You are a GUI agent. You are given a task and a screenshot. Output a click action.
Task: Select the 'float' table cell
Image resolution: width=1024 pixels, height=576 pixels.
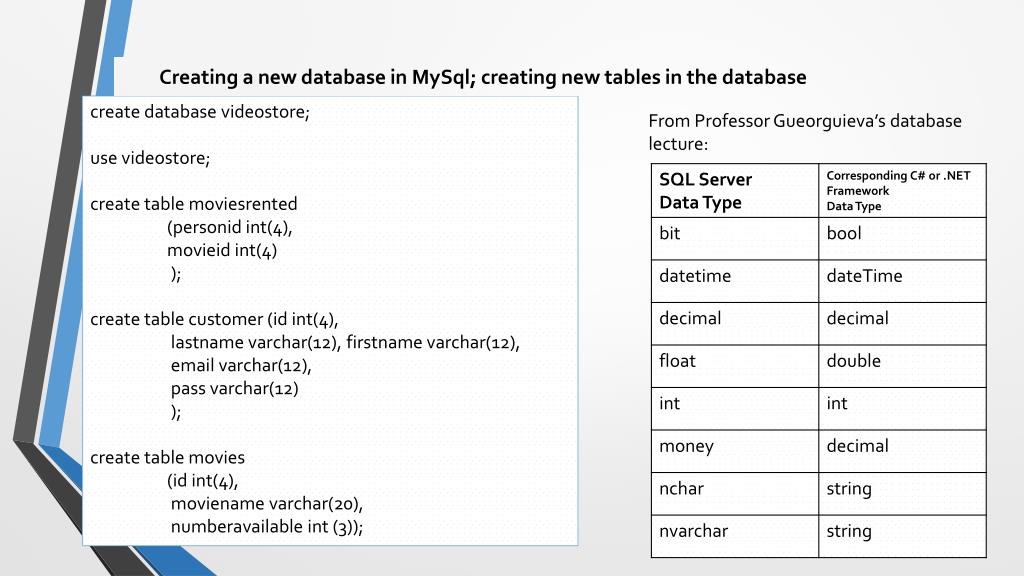click(x=735, y=366)
